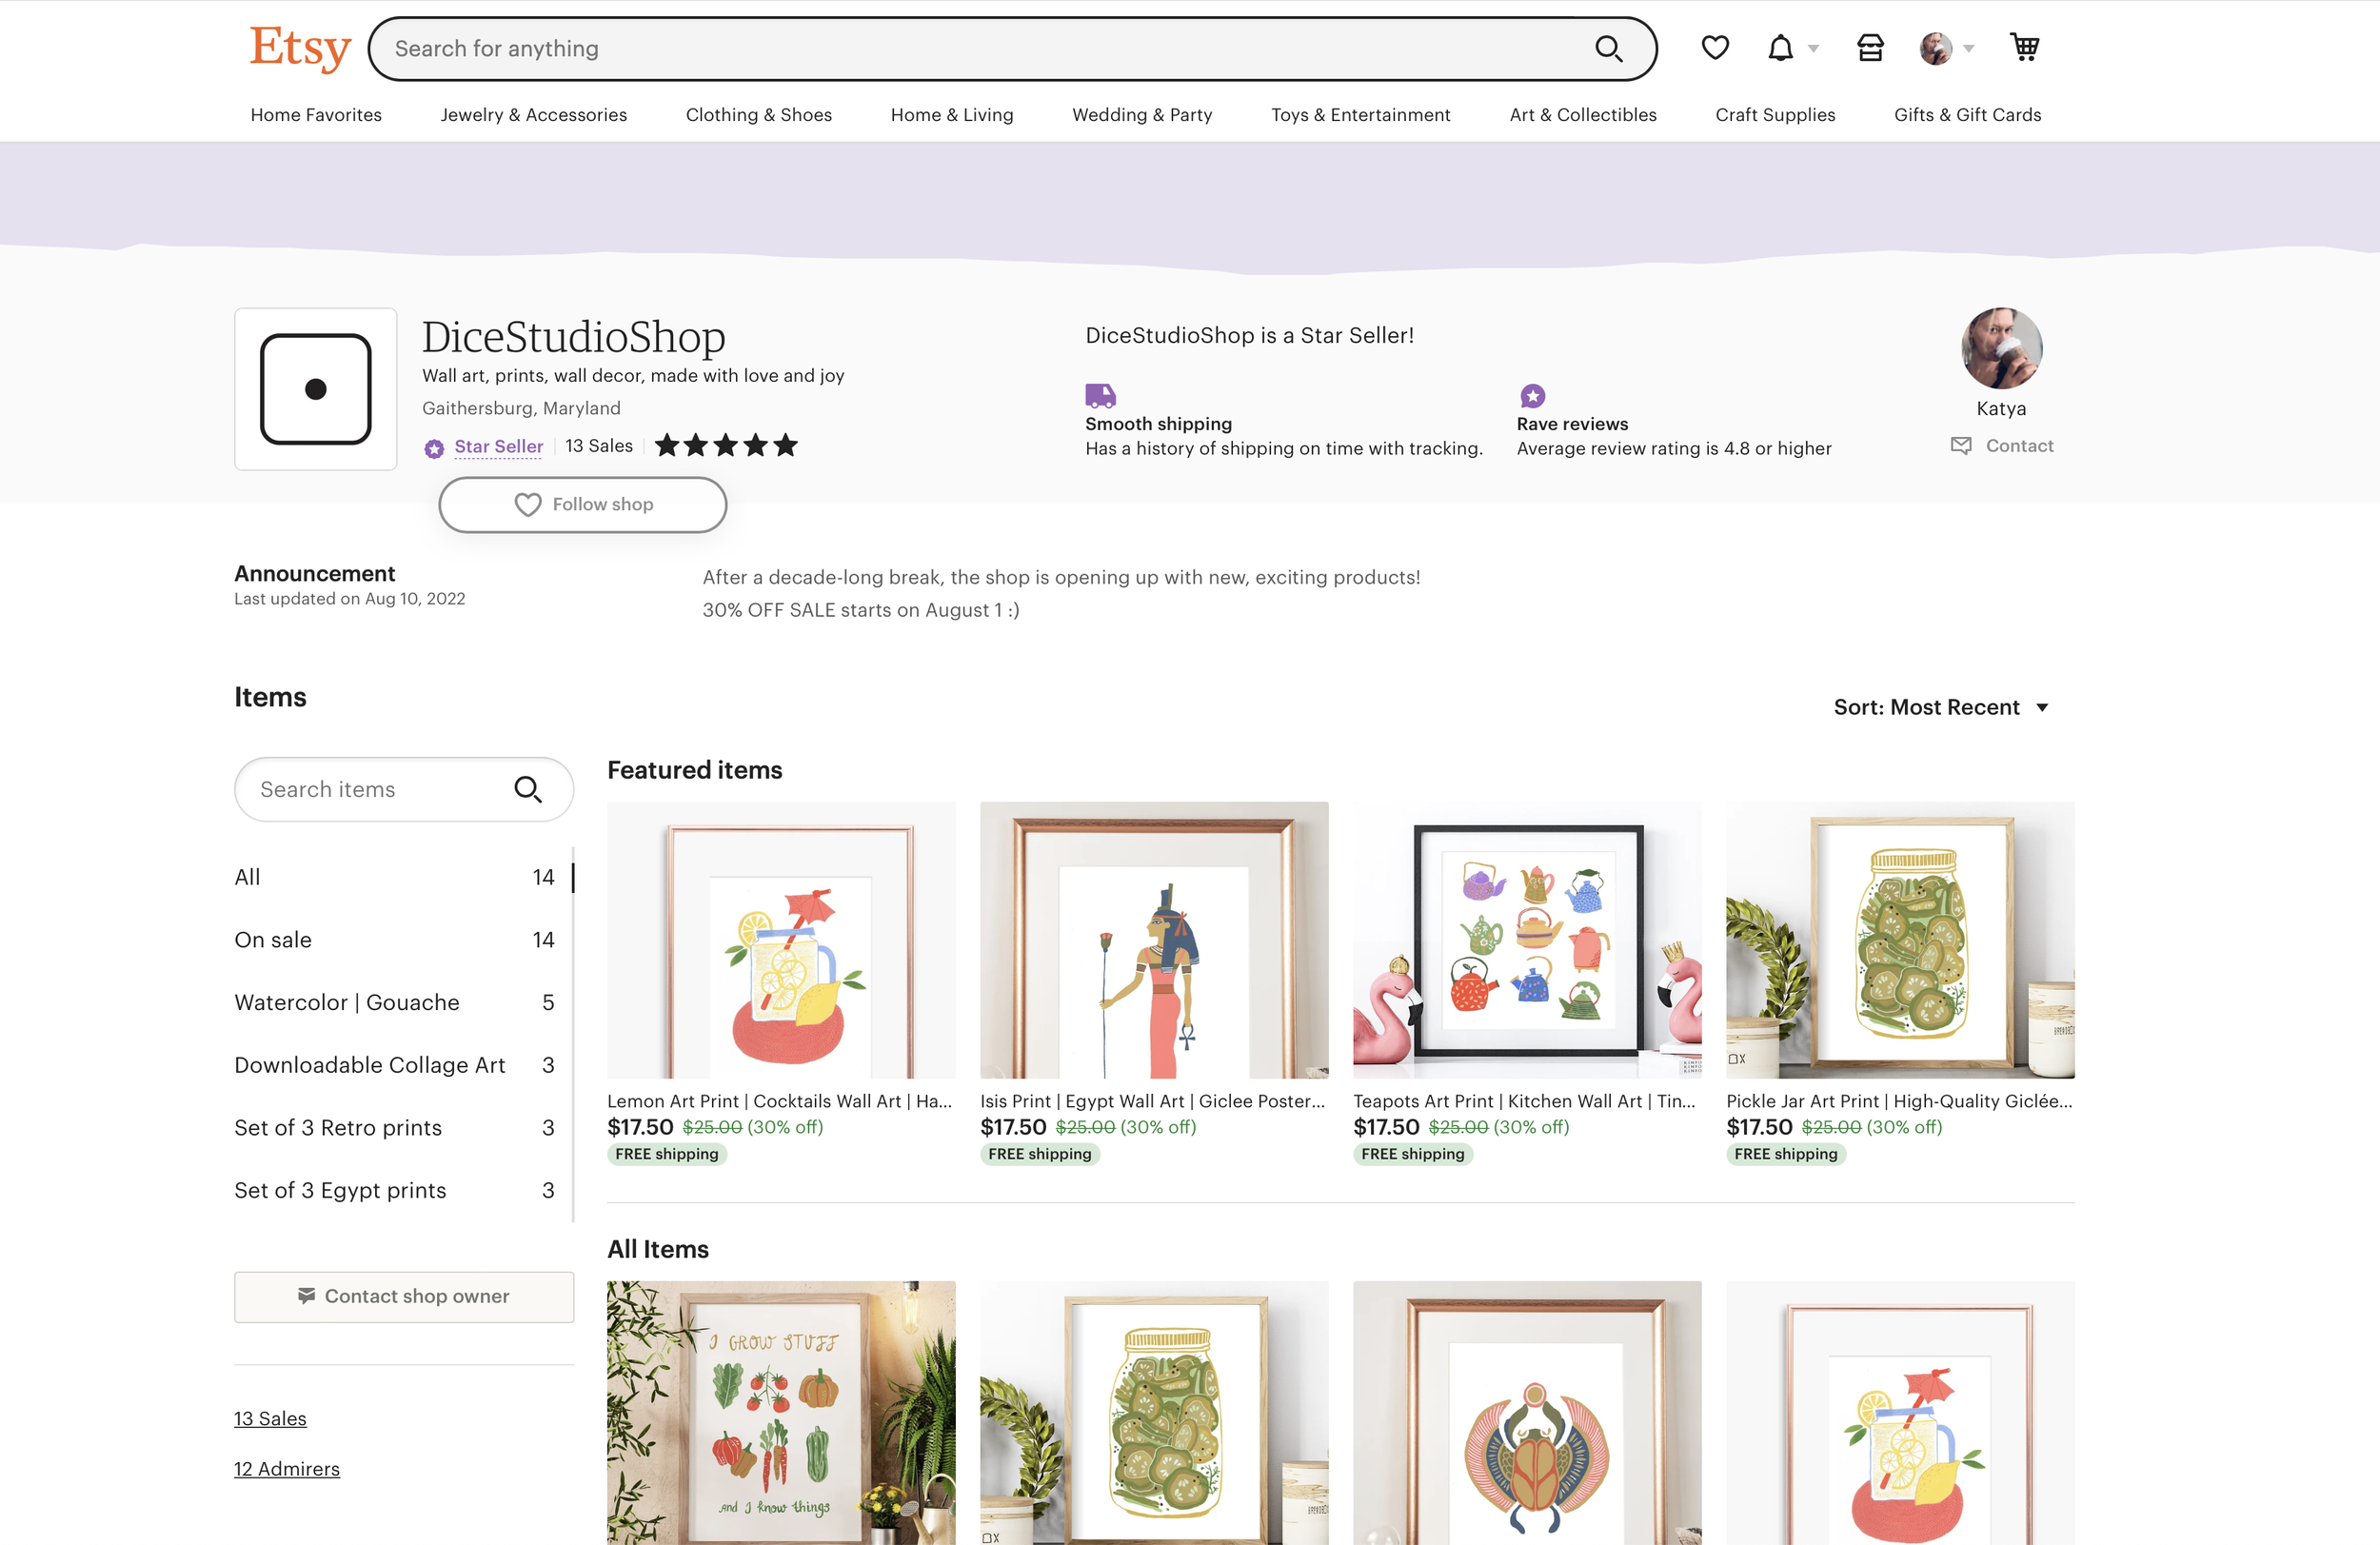Select the All items section
Screen dimensions: 2380x1545
(394, 877)
